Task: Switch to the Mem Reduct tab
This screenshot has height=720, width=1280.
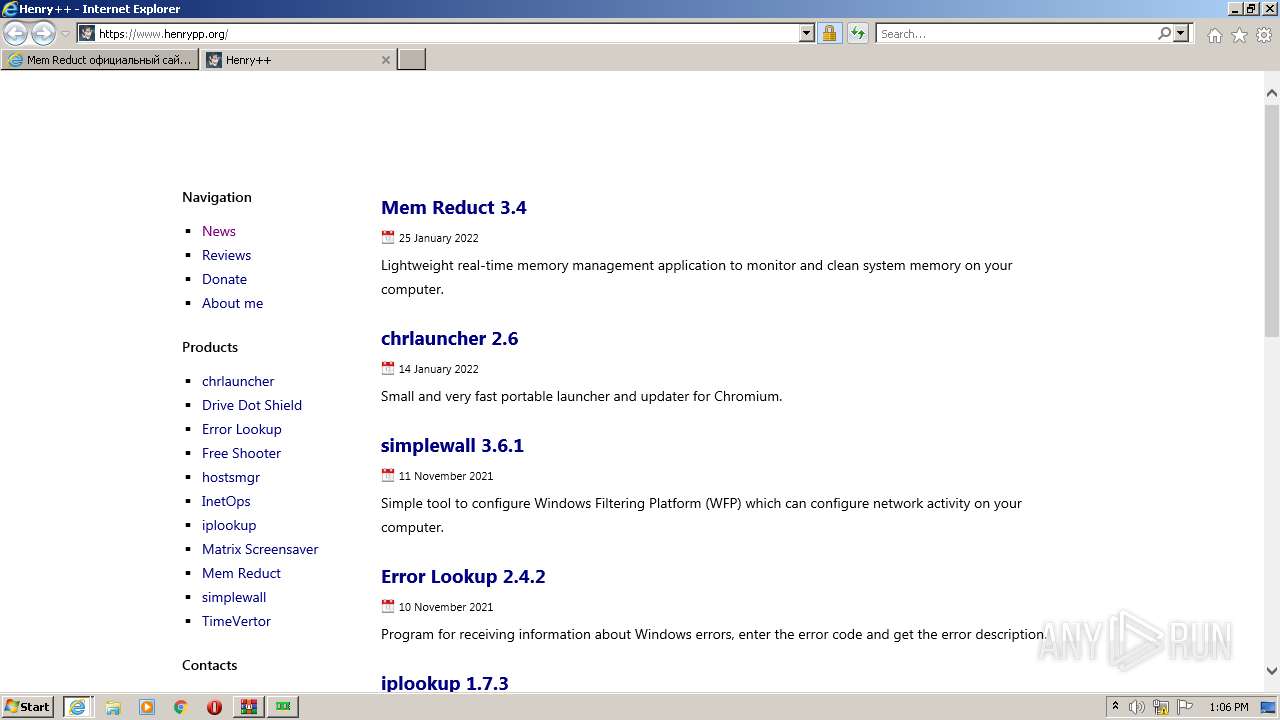Action: pos(100,60)
